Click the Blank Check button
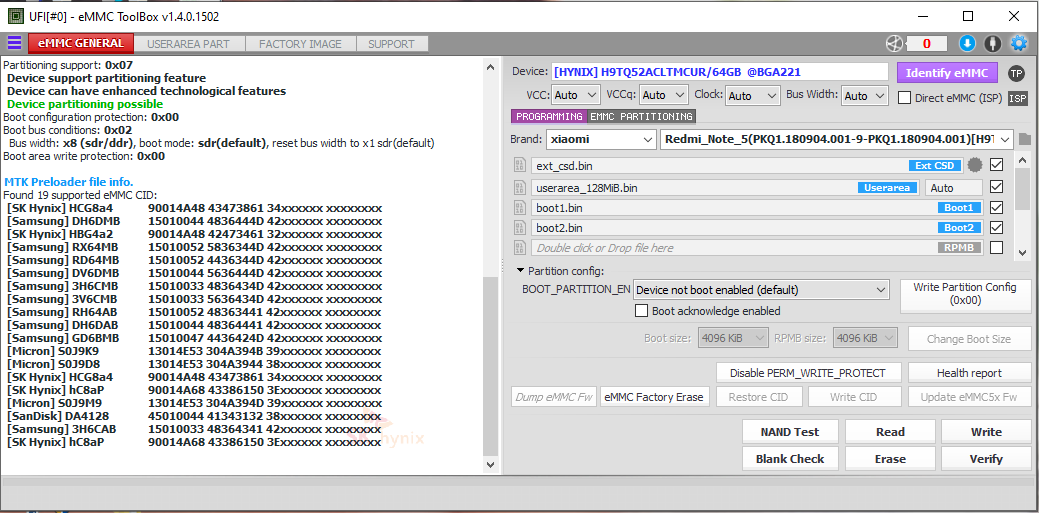 click(x=790, y=459)
